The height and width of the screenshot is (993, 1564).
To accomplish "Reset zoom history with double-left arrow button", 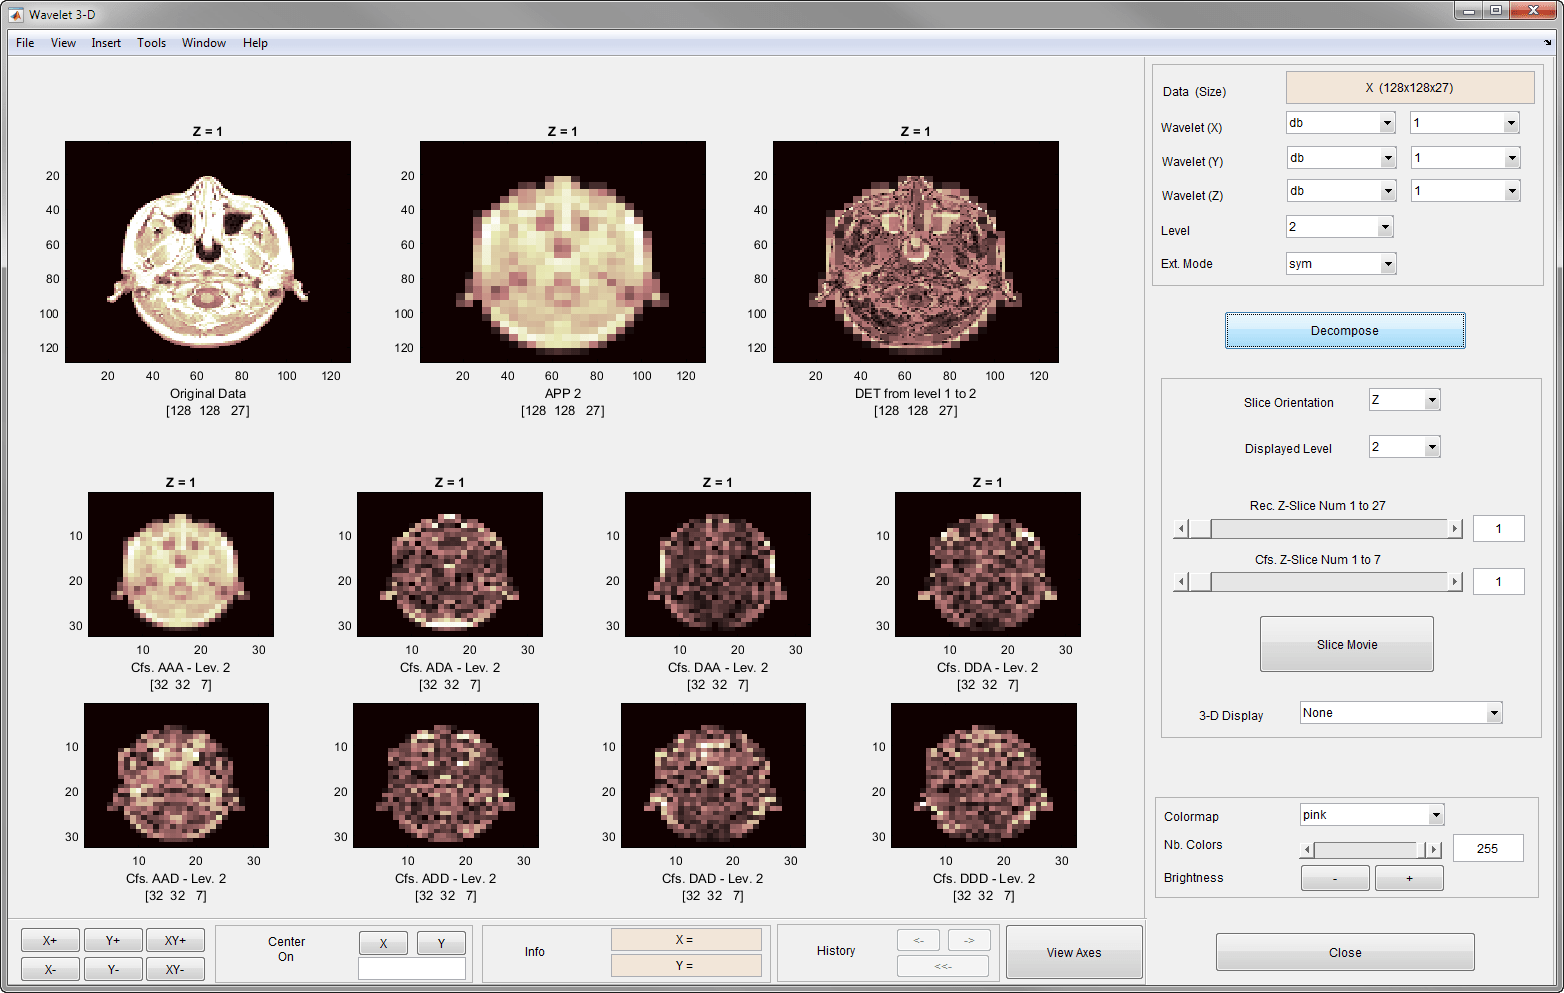I will [x=942, y=966].
